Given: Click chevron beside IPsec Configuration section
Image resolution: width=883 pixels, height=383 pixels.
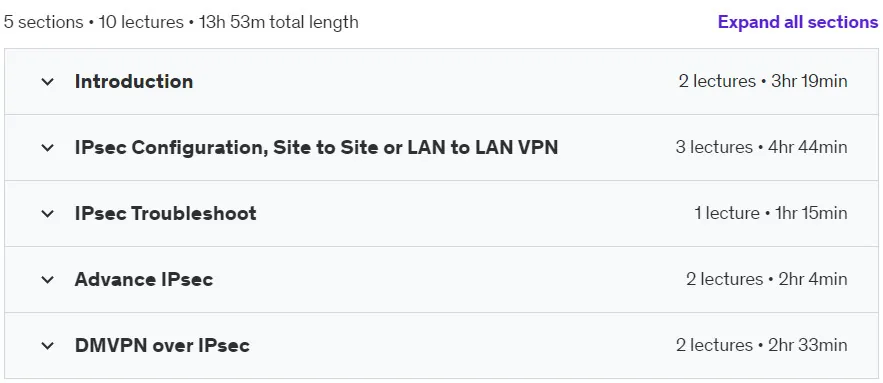Looking at the screenshot, I should (48, 148).
